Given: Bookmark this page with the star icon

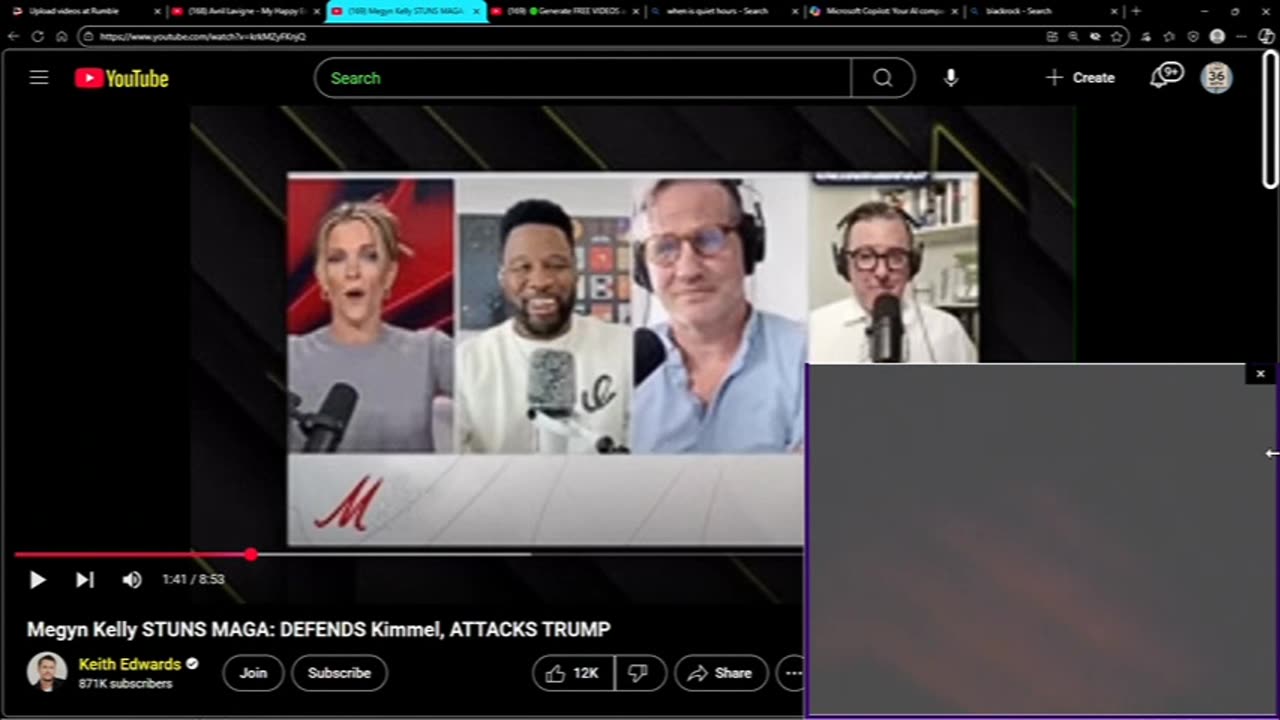Looking at the screenshot, I should click(x=1116, y=36).
